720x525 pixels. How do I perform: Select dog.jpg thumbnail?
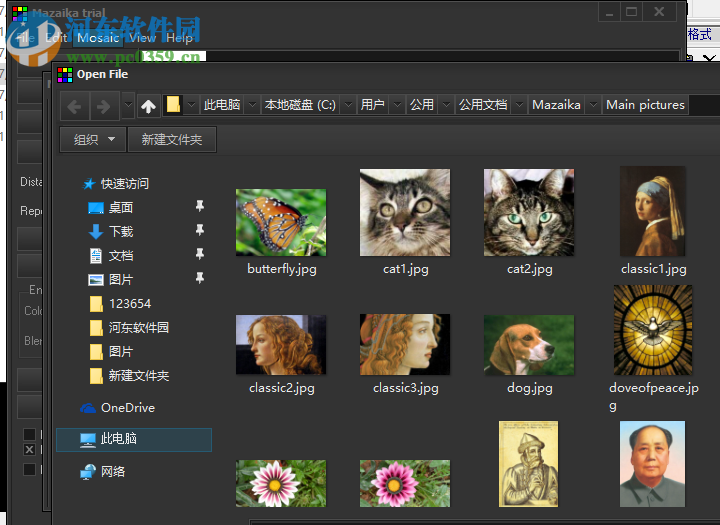(529, 345)
